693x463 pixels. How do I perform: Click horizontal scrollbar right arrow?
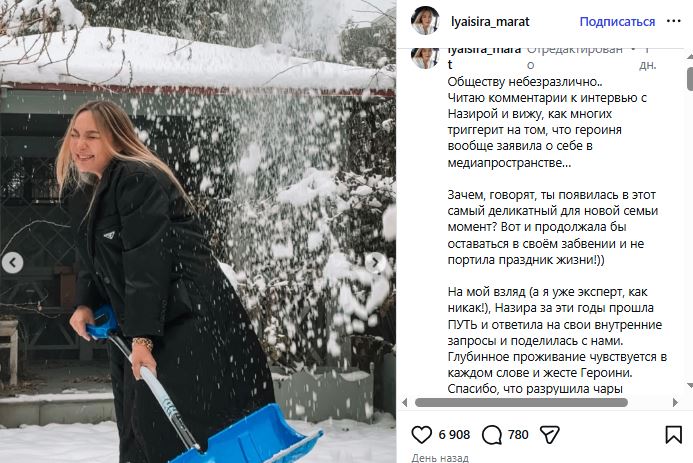pyautogui.click(x=675, y=402)
